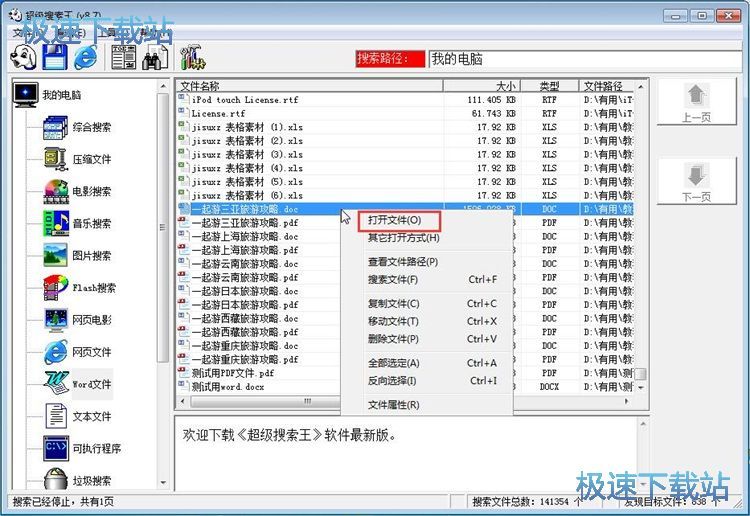The height and width of the screenshot is (516, 750).
Task: Choose 文件属性(R) in context menu
Action: click(x=426, y=405)
